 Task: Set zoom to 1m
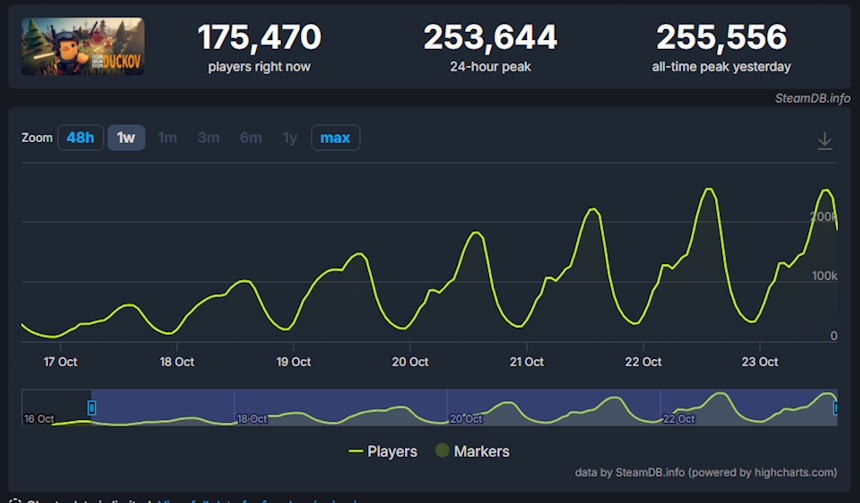(167, 138)
